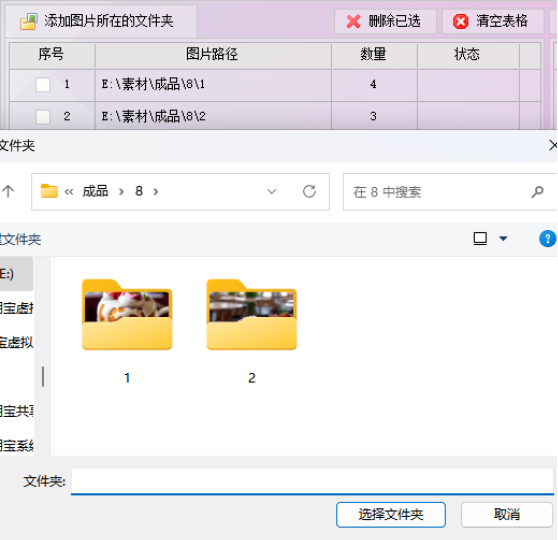
Task: Open the view options dropdown arrow
Action: click(503, 238)
